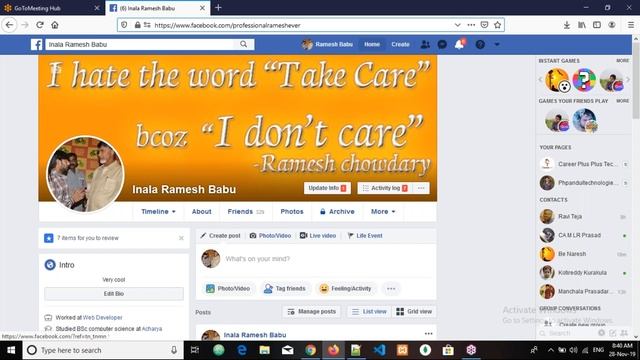Go back in browser

pyautogui.click(x=9, y=25)
